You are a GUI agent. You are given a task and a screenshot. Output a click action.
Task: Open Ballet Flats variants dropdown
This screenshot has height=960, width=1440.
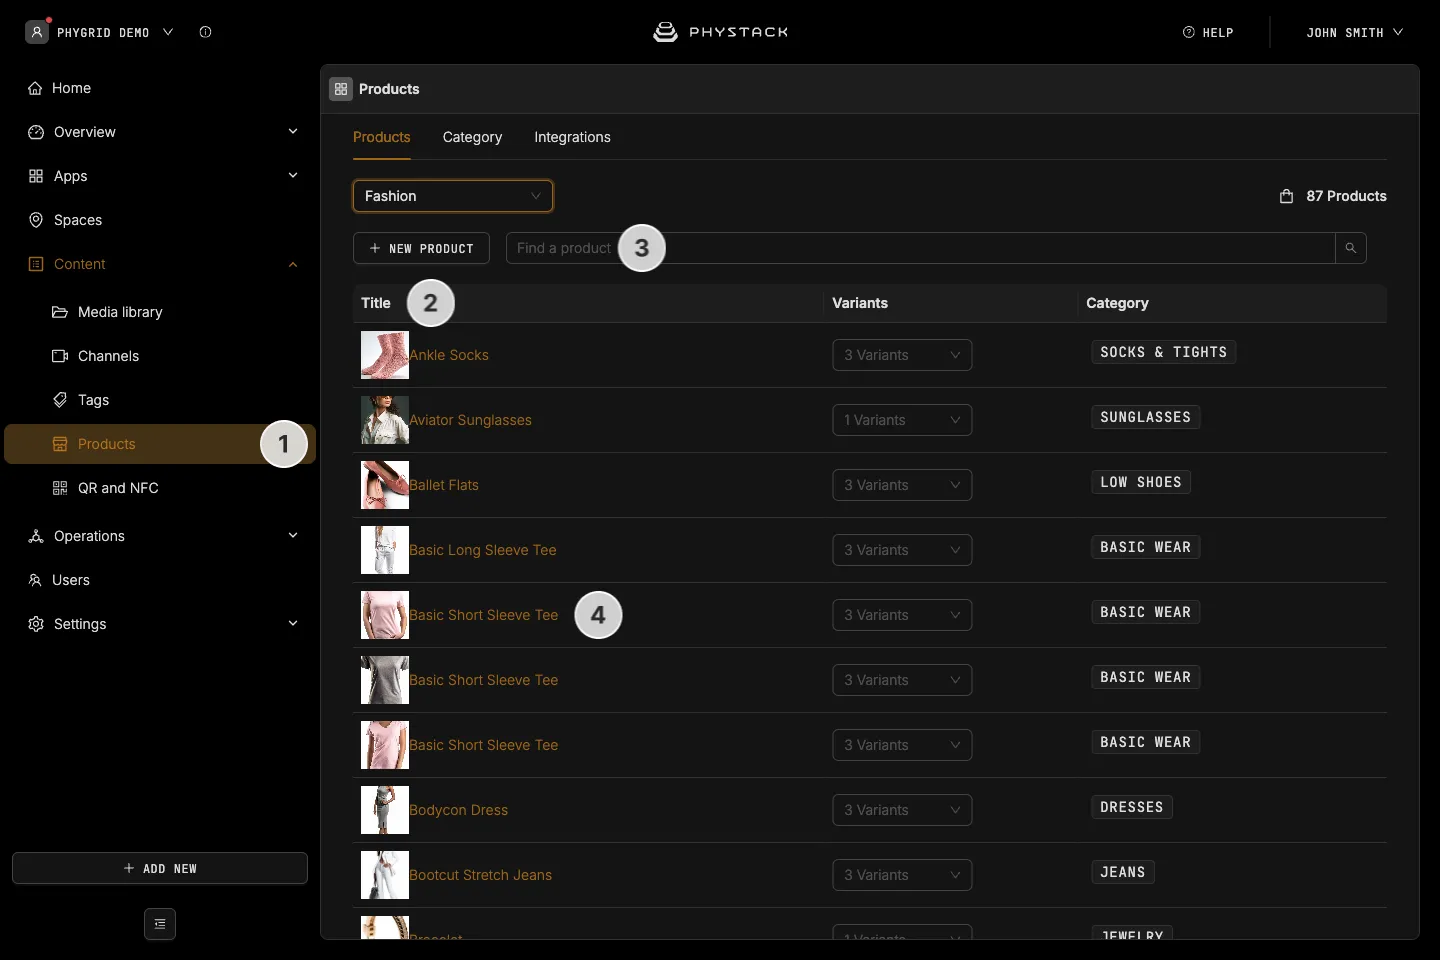point(902,485)
